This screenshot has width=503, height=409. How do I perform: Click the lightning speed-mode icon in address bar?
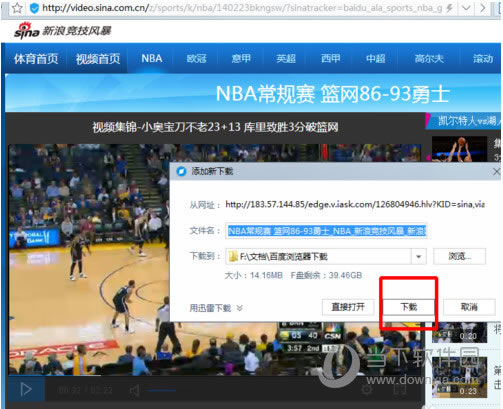[449, 8]
